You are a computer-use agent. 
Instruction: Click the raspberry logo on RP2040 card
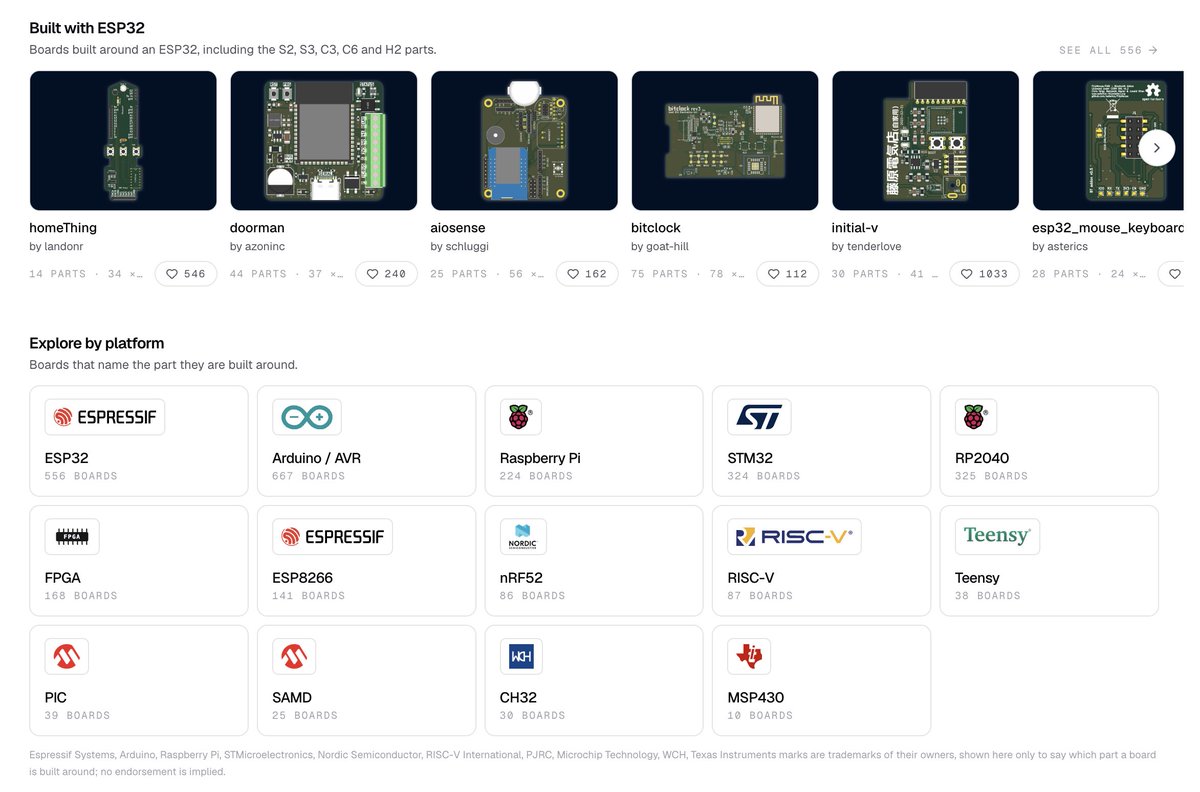[976, 417]
